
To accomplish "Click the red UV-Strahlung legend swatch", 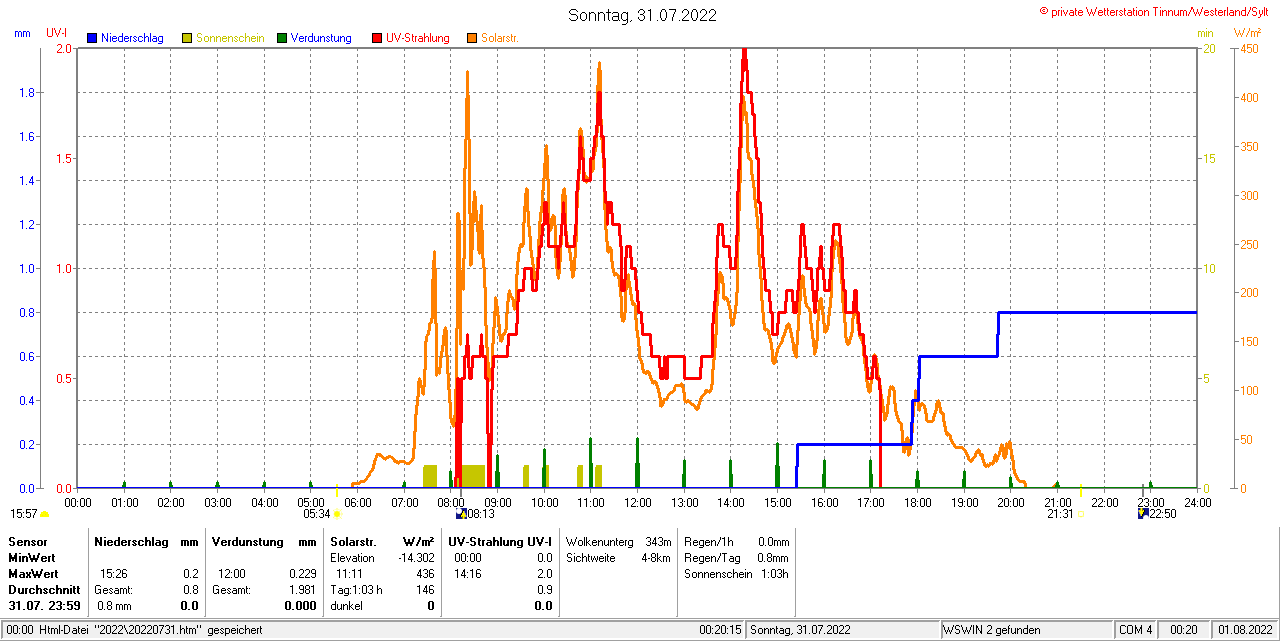I will (x=377, y=38).
